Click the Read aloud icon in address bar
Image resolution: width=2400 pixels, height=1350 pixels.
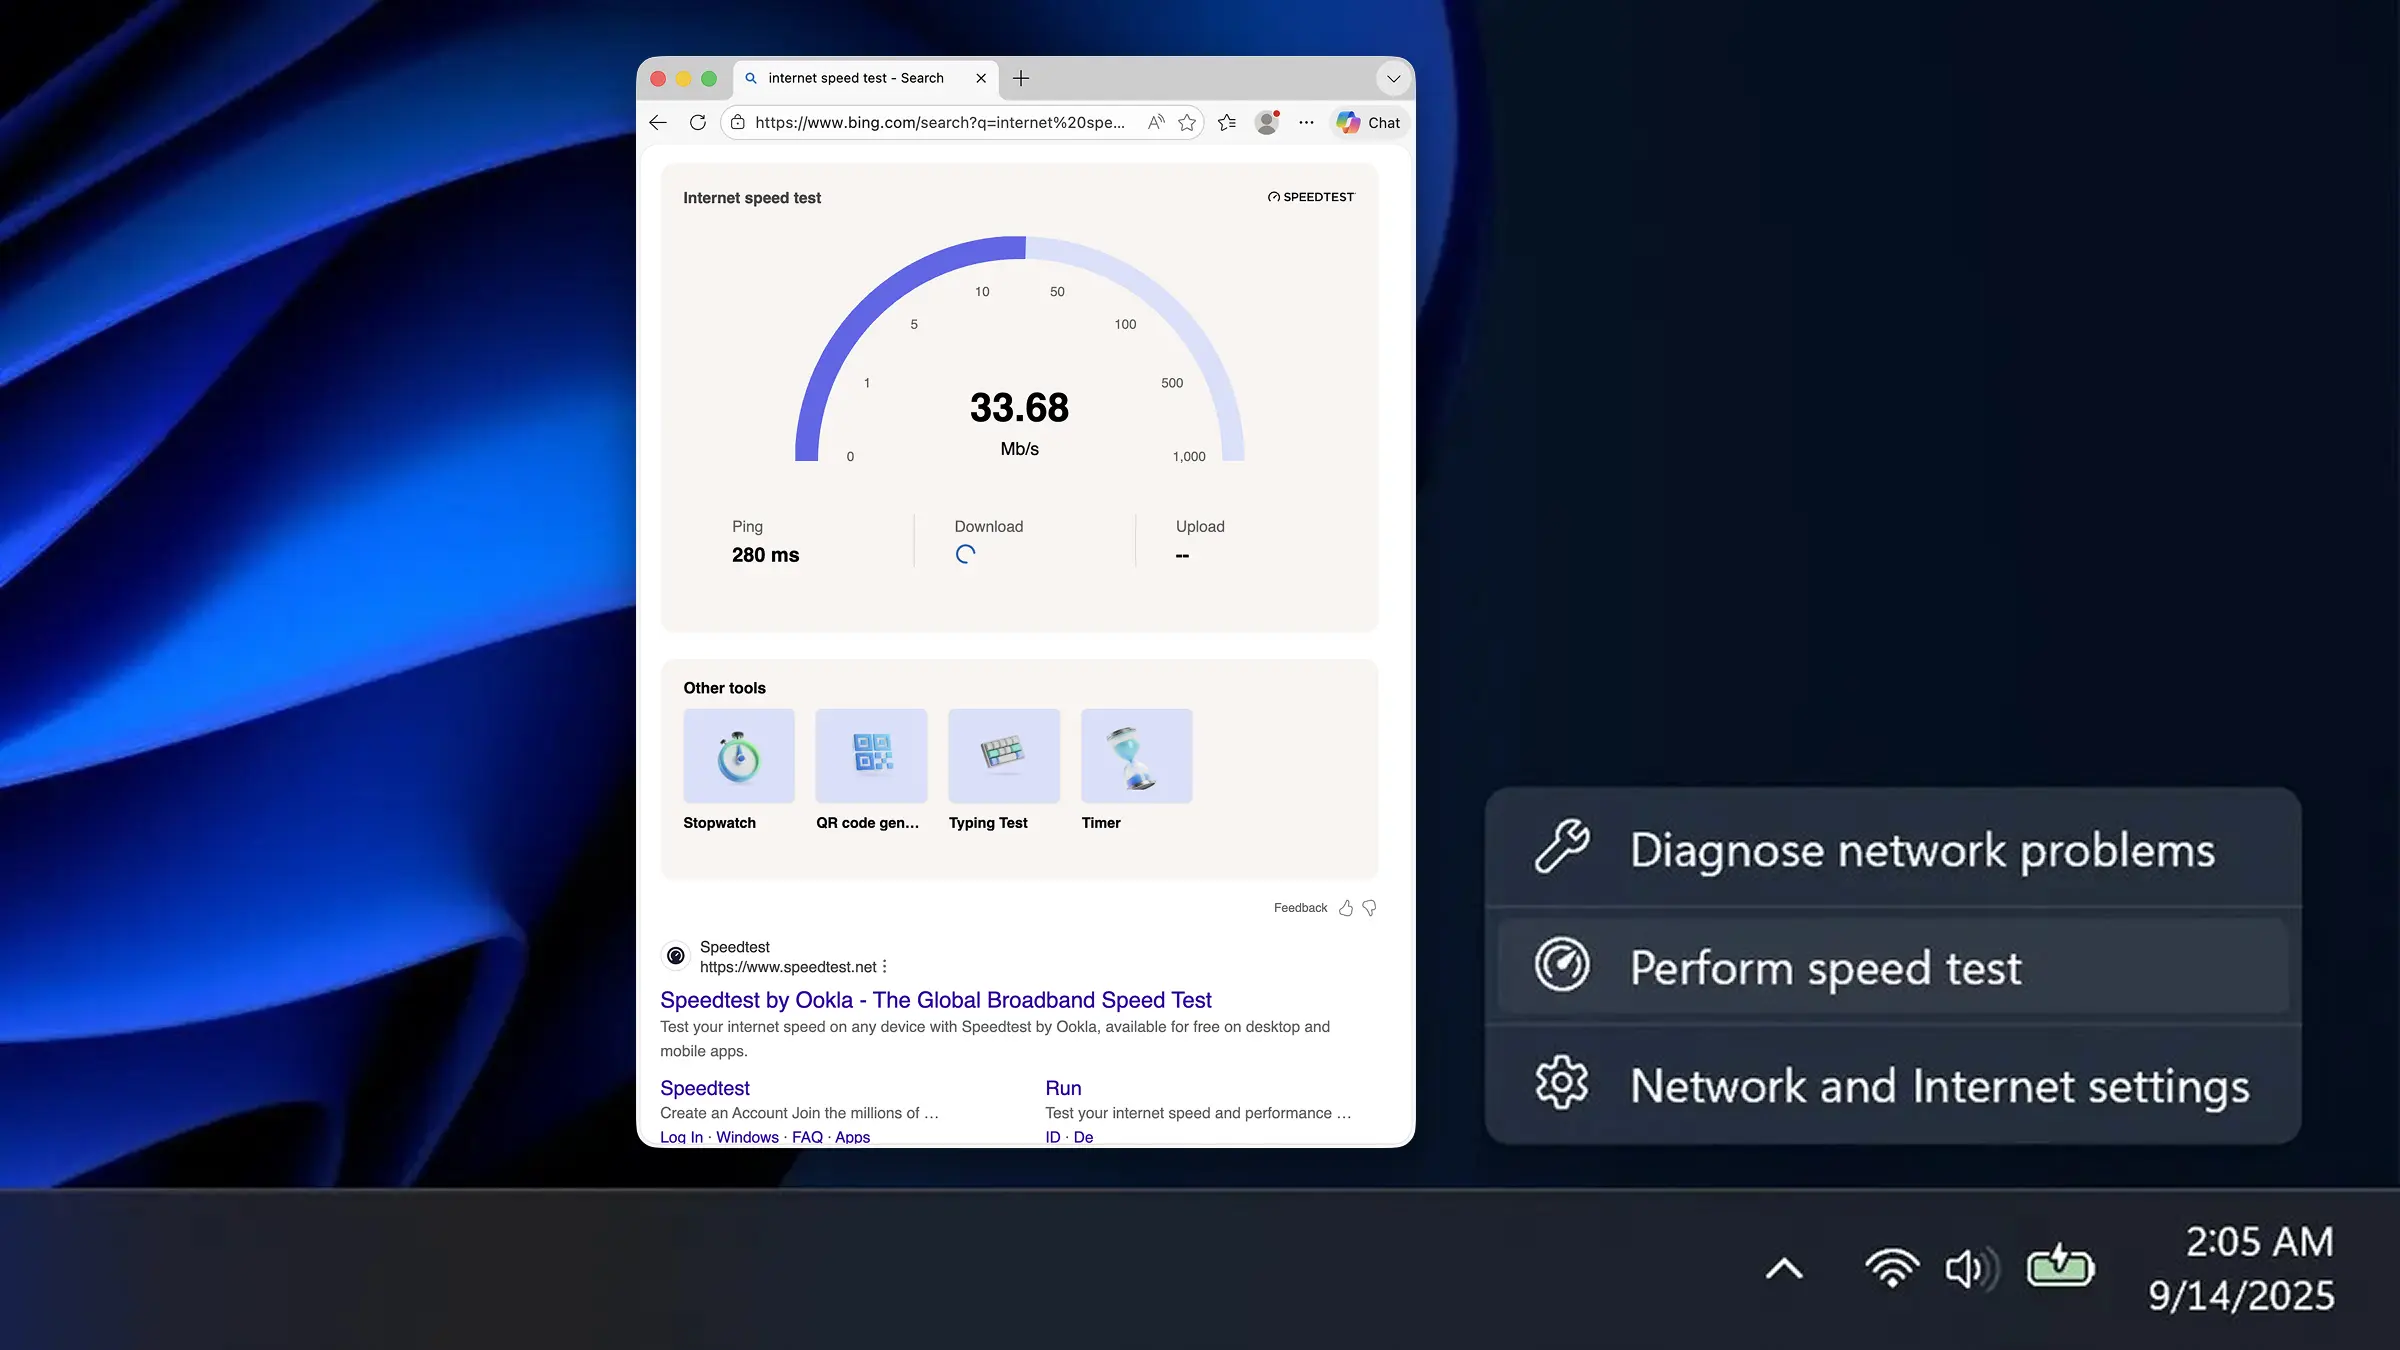click(1156, 122)
